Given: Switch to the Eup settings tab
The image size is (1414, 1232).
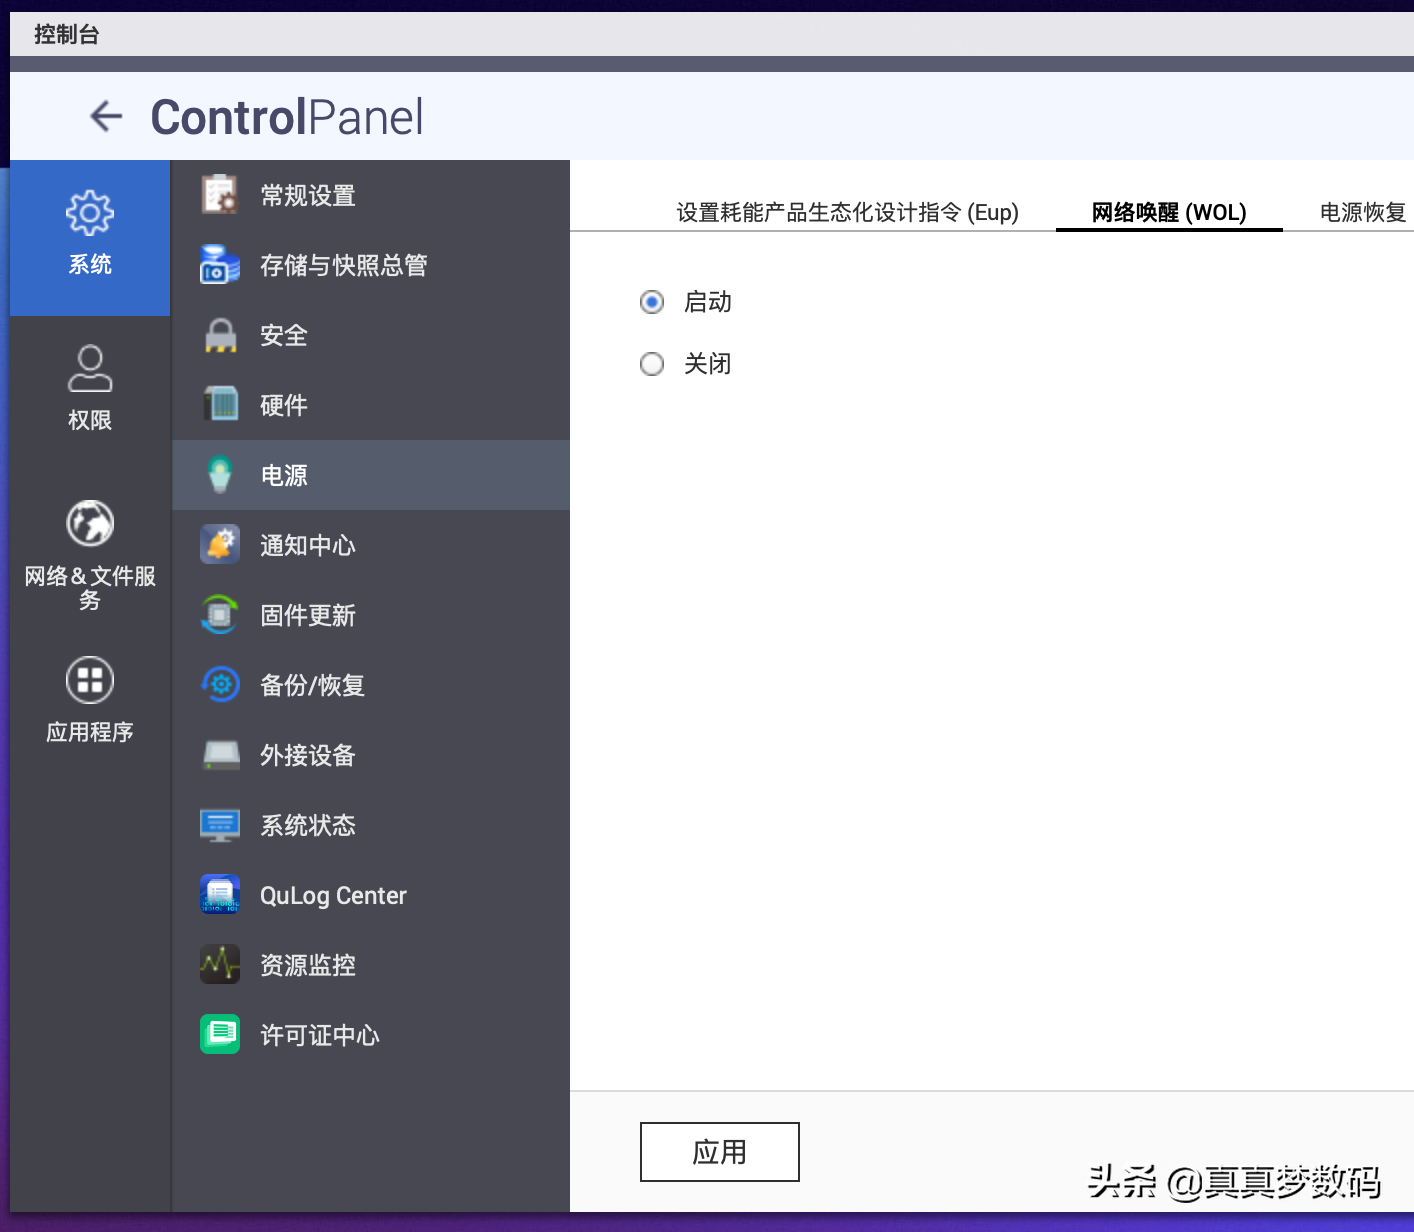Looking at the screenshot, I should [x=847, y=212].
